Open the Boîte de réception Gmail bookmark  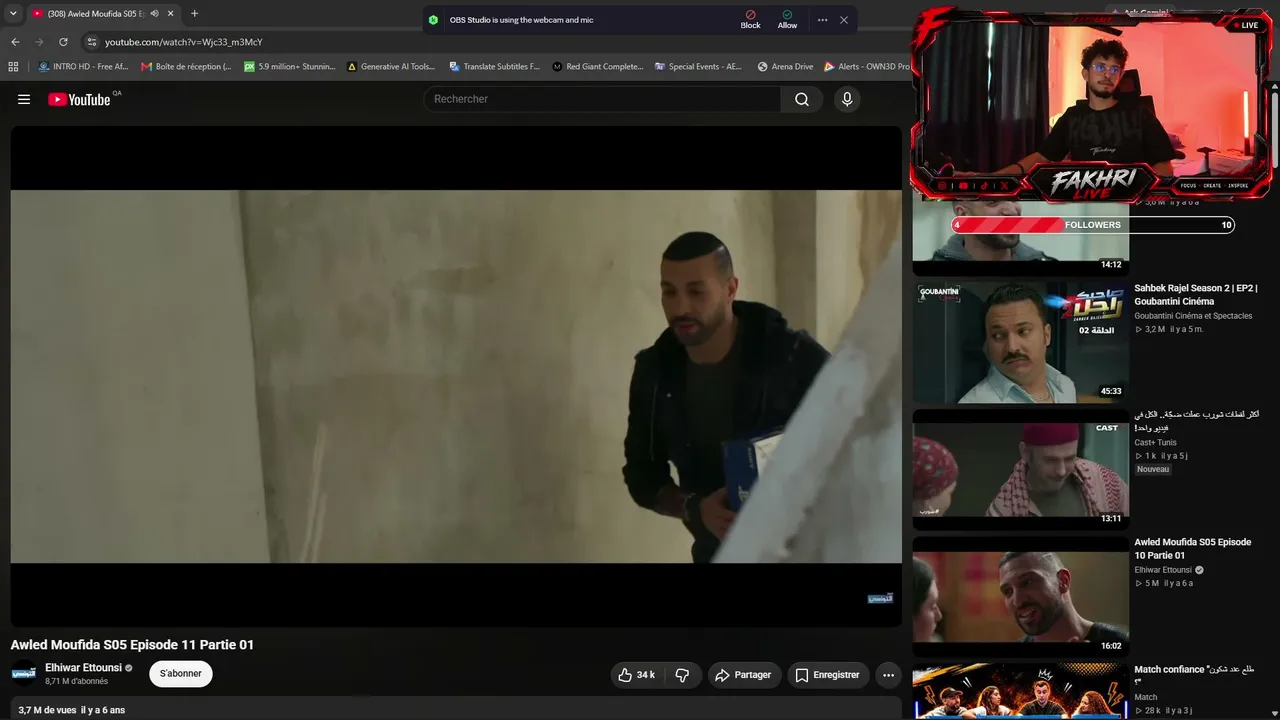[186, 67]
